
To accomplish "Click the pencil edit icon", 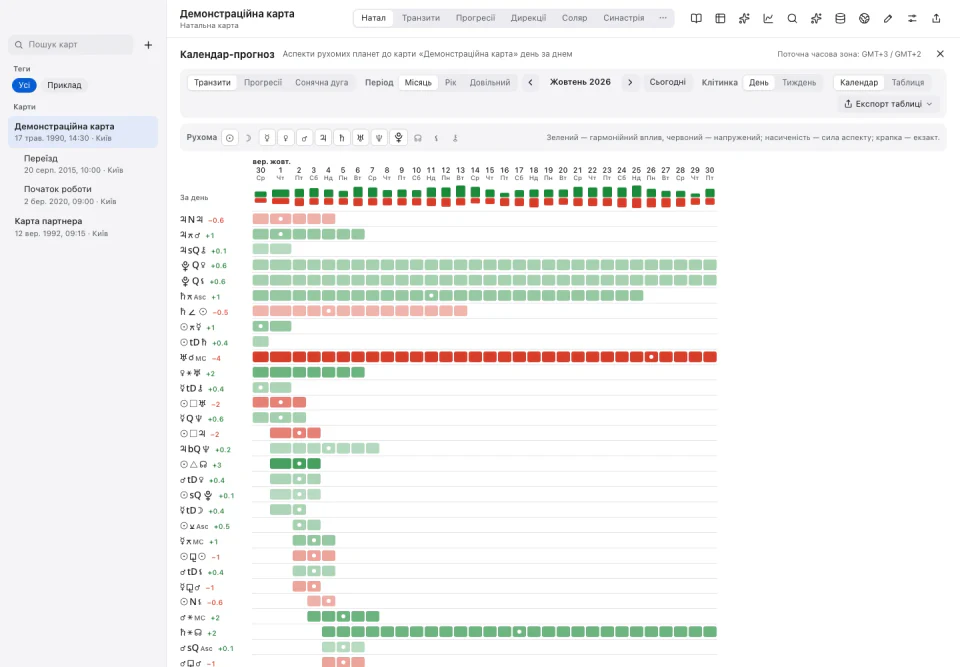I will [x=888, y=18].
